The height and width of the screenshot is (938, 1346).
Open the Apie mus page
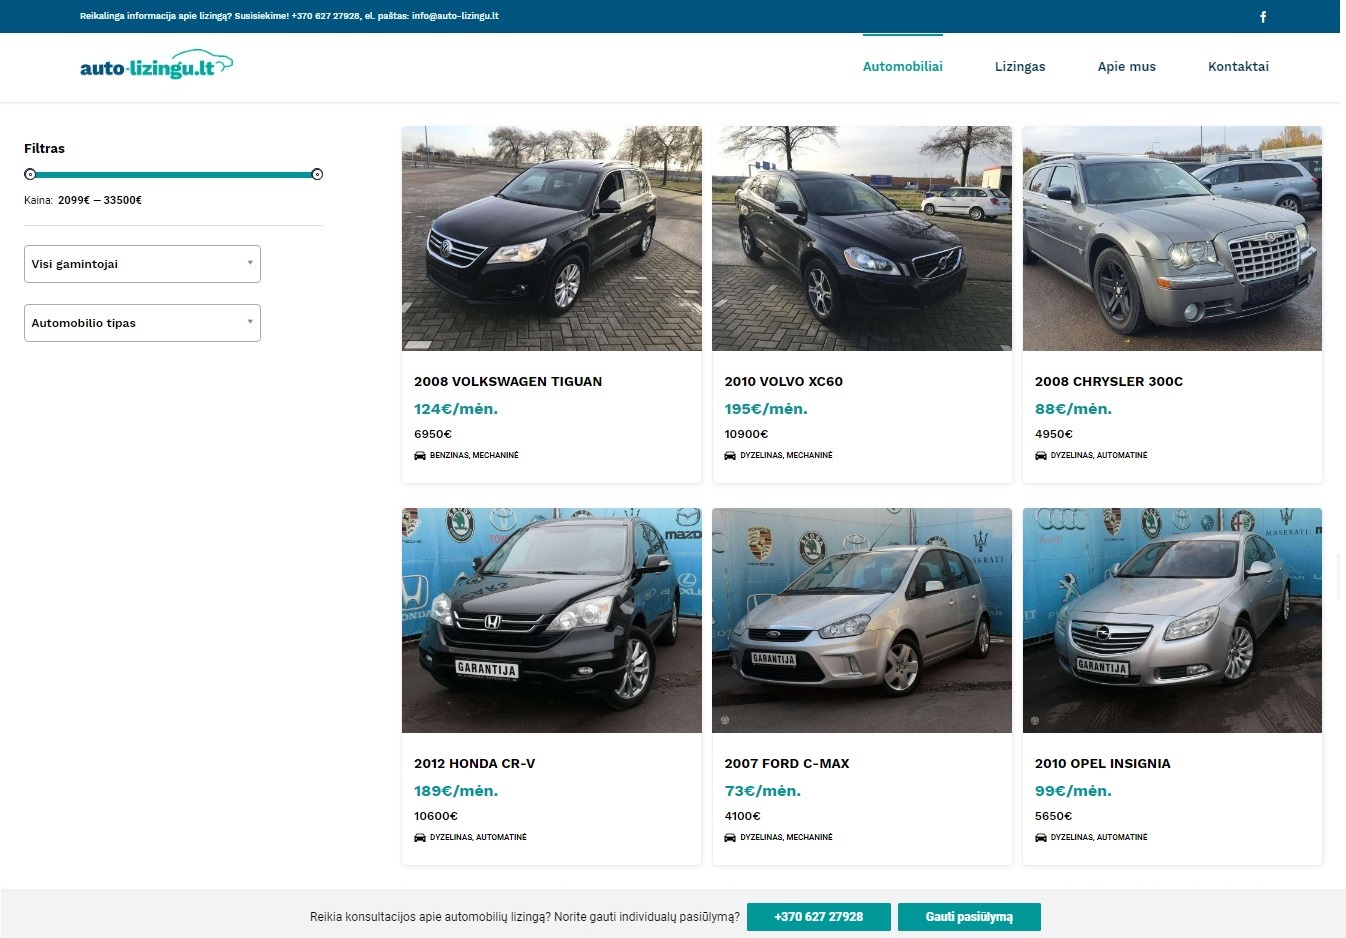click(x=1127, y=66)
